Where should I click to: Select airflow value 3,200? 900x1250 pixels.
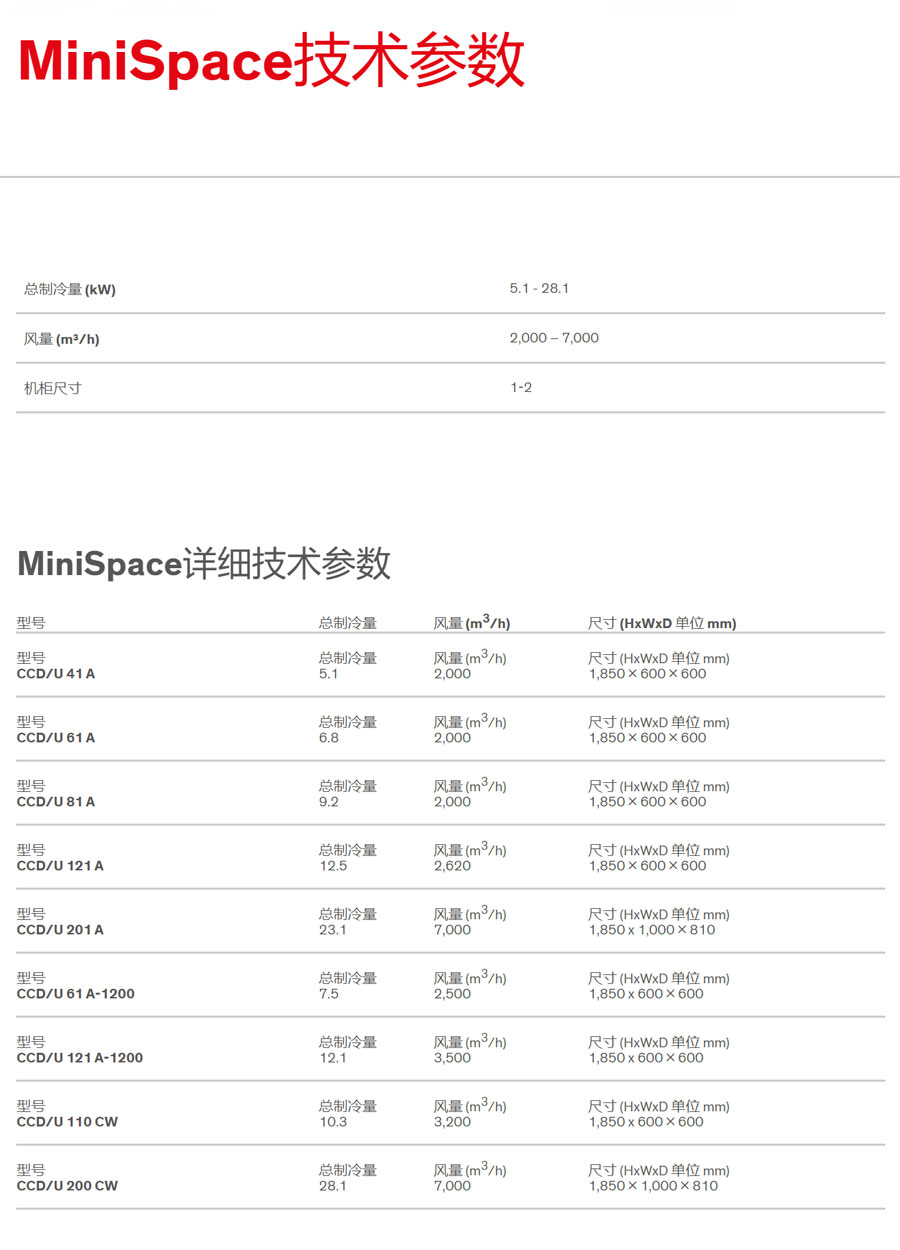tap(452, 1122)
